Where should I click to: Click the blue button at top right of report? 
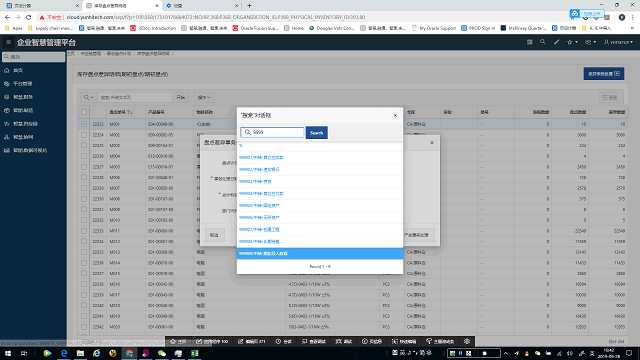(604, 74)
